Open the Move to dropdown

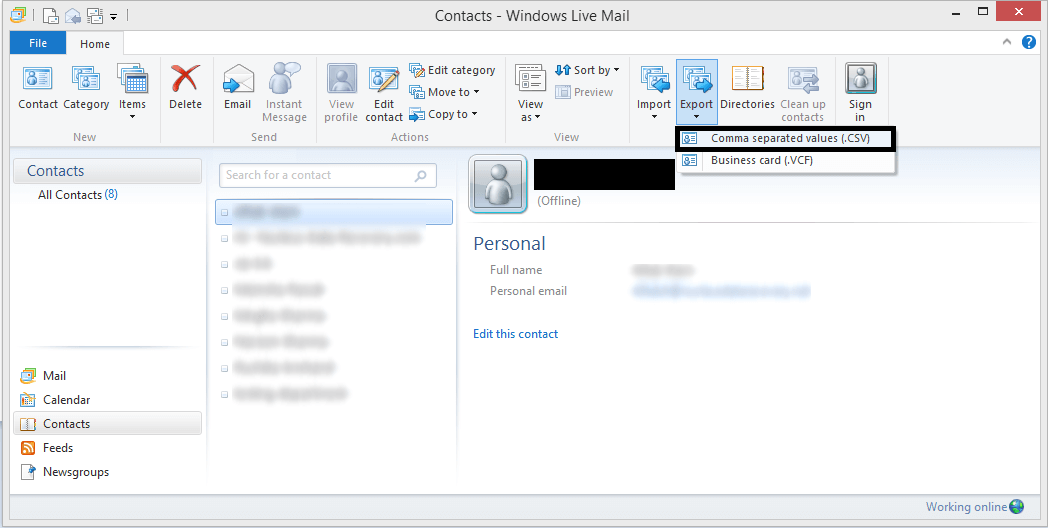tap(444, 92)
